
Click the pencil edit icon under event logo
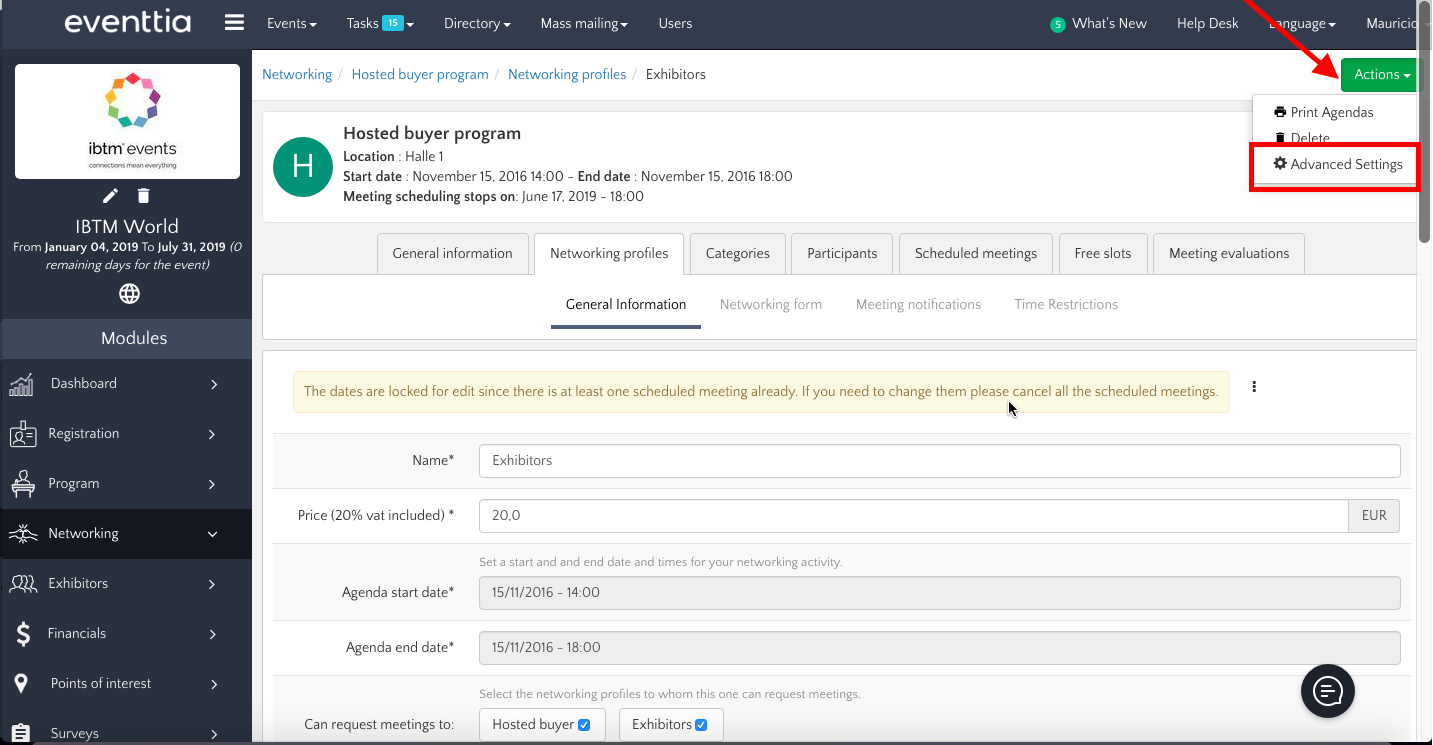(111, 196)
